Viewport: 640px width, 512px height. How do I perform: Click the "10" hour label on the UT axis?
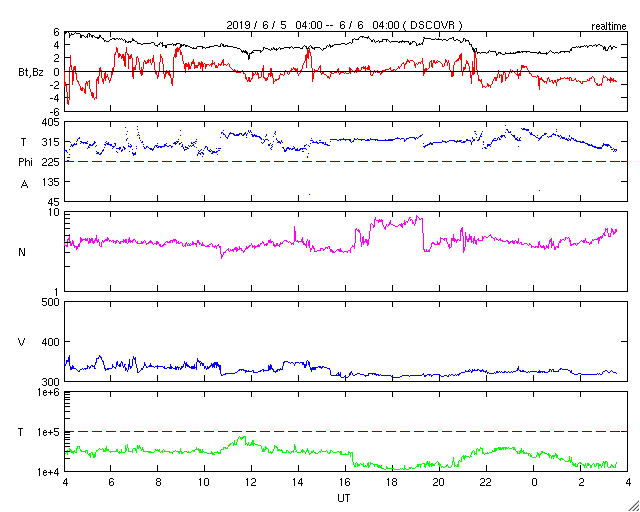(x=204, y=482)
